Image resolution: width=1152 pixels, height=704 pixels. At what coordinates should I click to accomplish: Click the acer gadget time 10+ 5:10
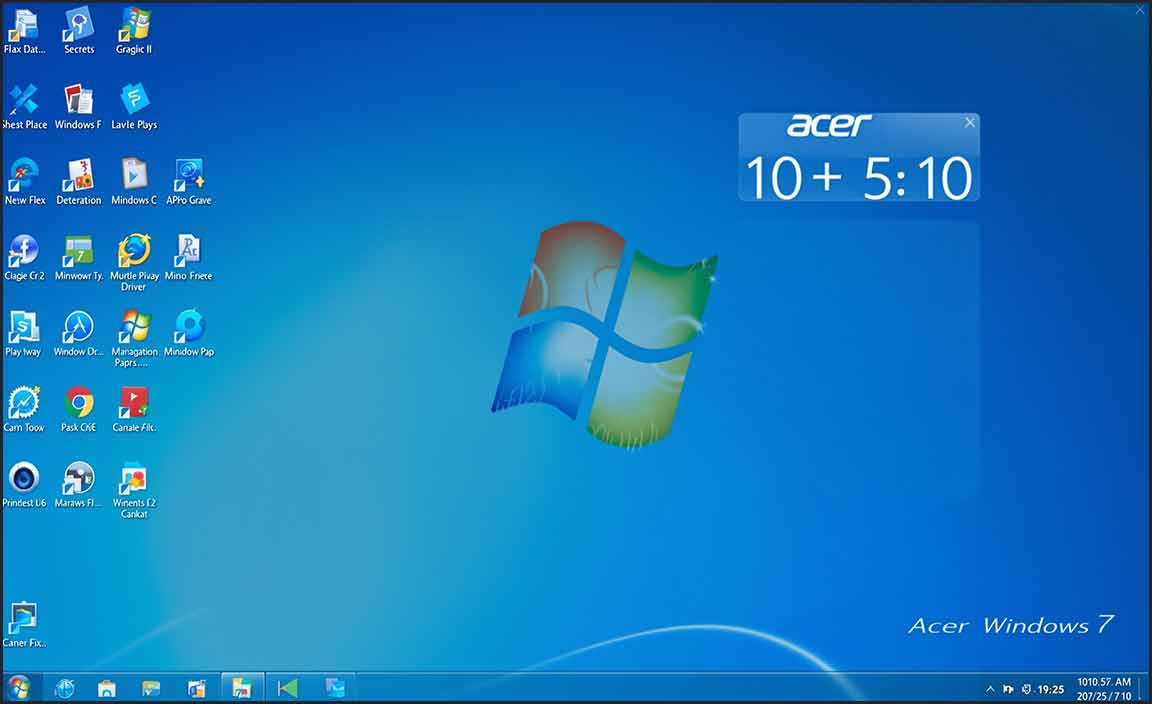point(859,178)
